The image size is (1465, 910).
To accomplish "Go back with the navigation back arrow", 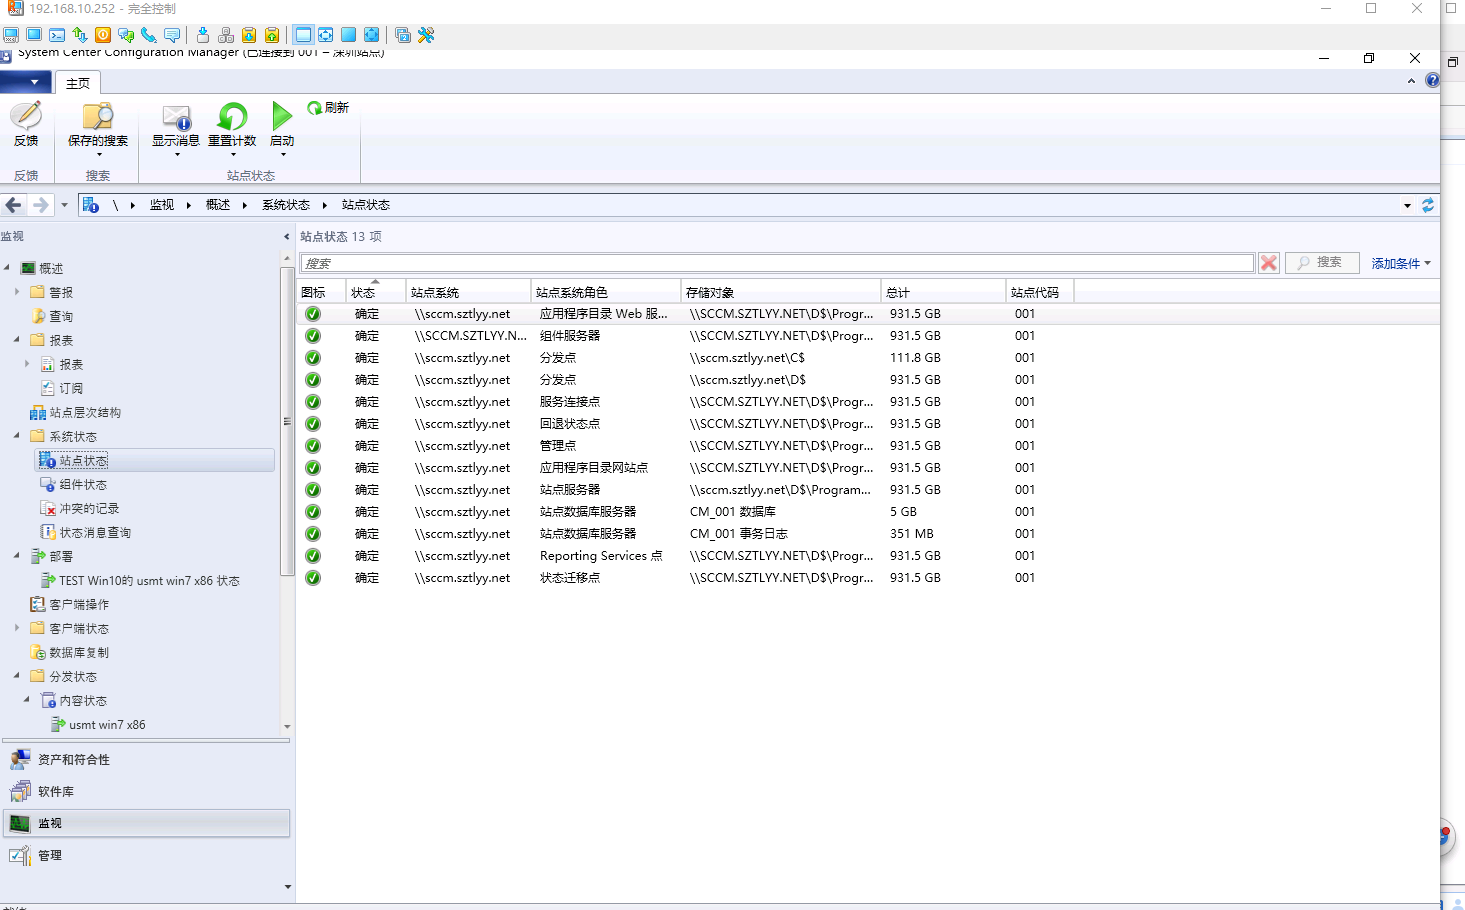I will click(x=13, y=205).
